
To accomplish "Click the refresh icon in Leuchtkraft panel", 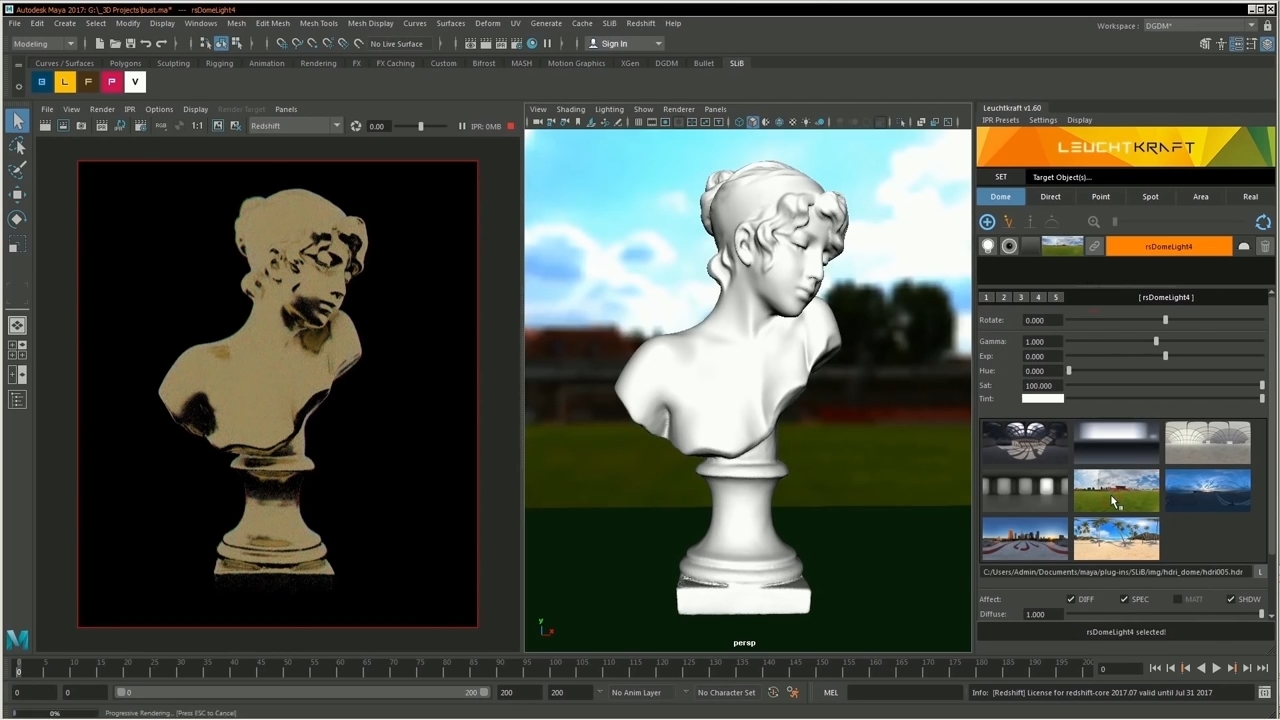I will pos(1263,222).
